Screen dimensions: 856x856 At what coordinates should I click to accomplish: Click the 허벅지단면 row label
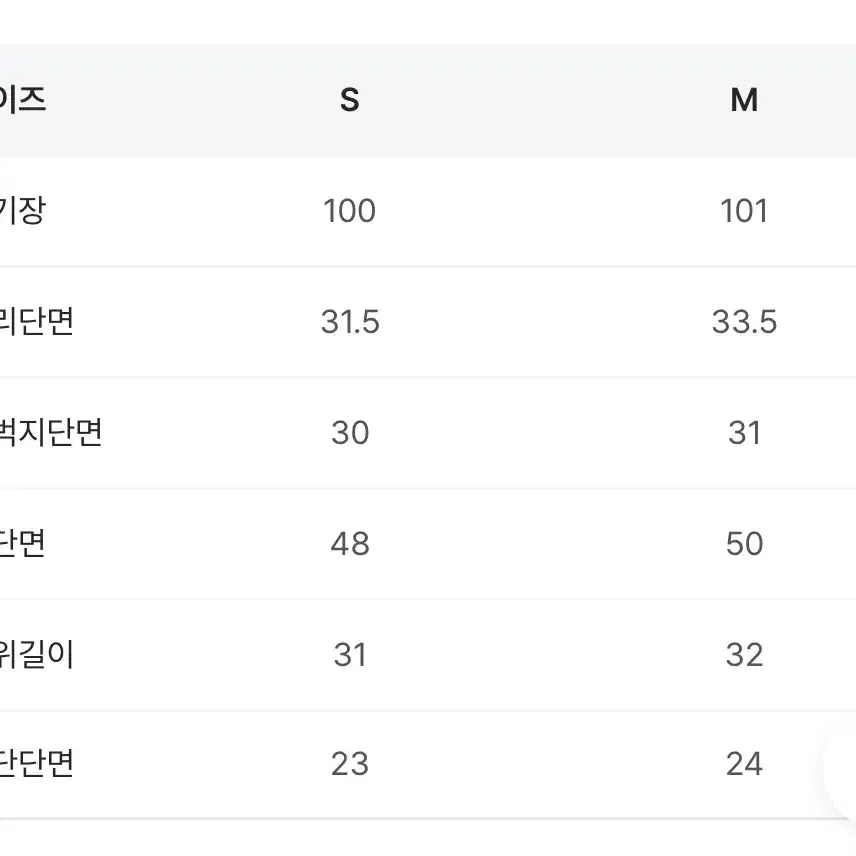tap(51, 433)
